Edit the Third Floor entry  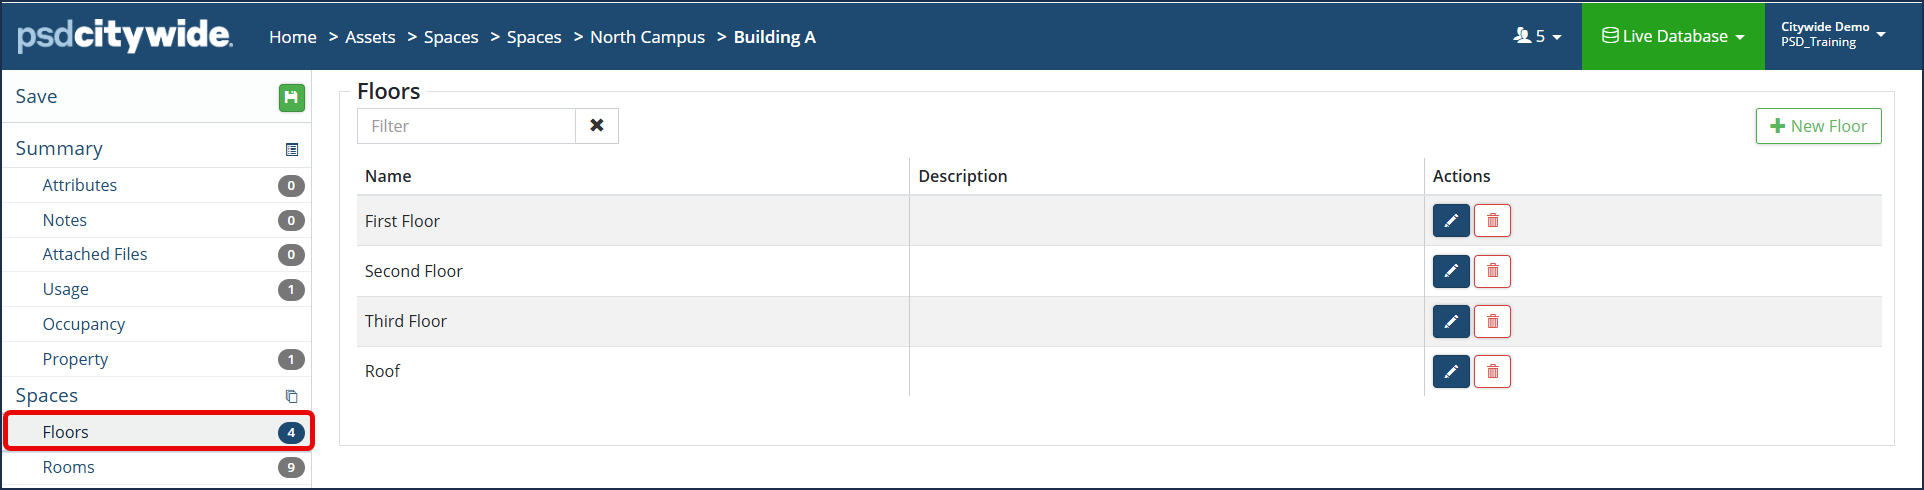(1451, 321)
